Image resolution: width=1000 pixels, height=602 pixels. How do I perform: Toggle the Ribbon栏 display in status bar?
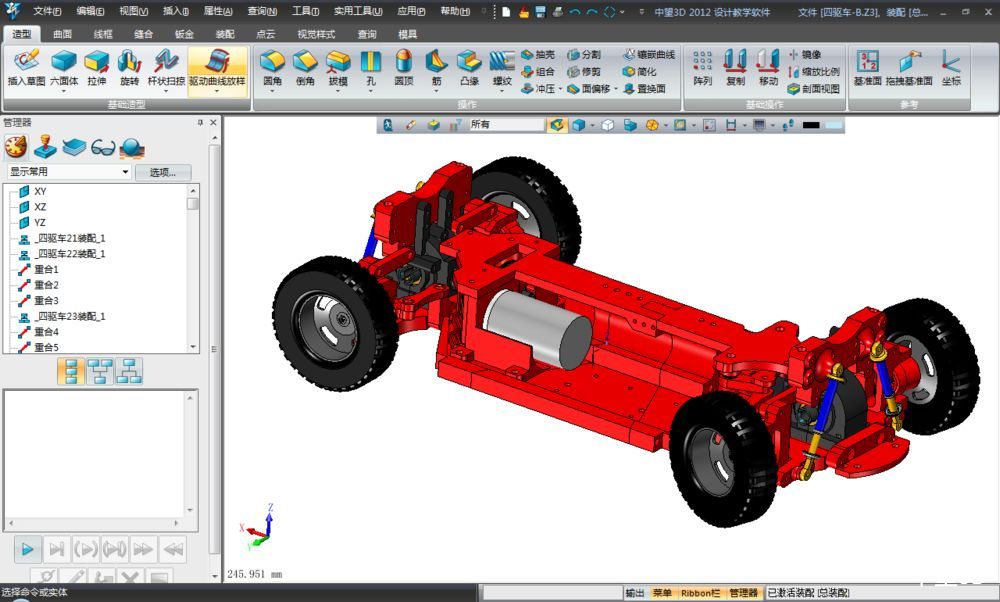700,593
